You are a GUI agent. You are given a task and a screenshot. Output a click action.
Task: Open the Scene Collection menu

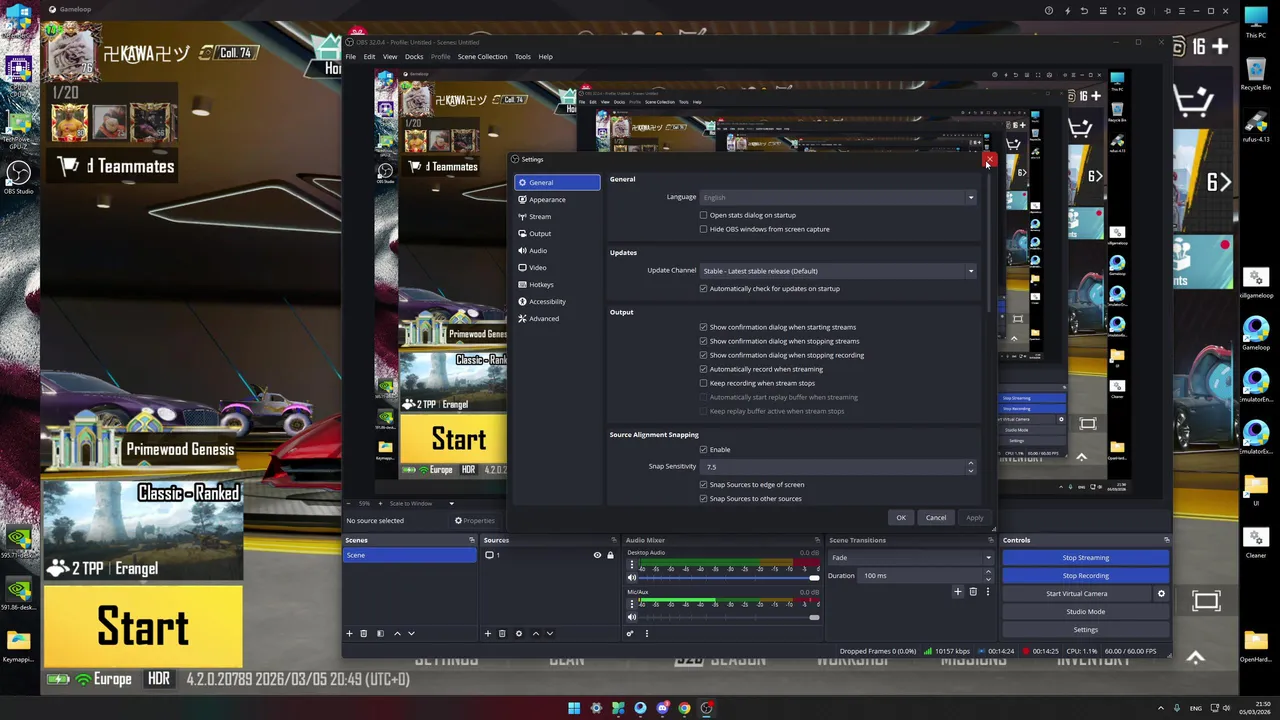pos(482,57)
